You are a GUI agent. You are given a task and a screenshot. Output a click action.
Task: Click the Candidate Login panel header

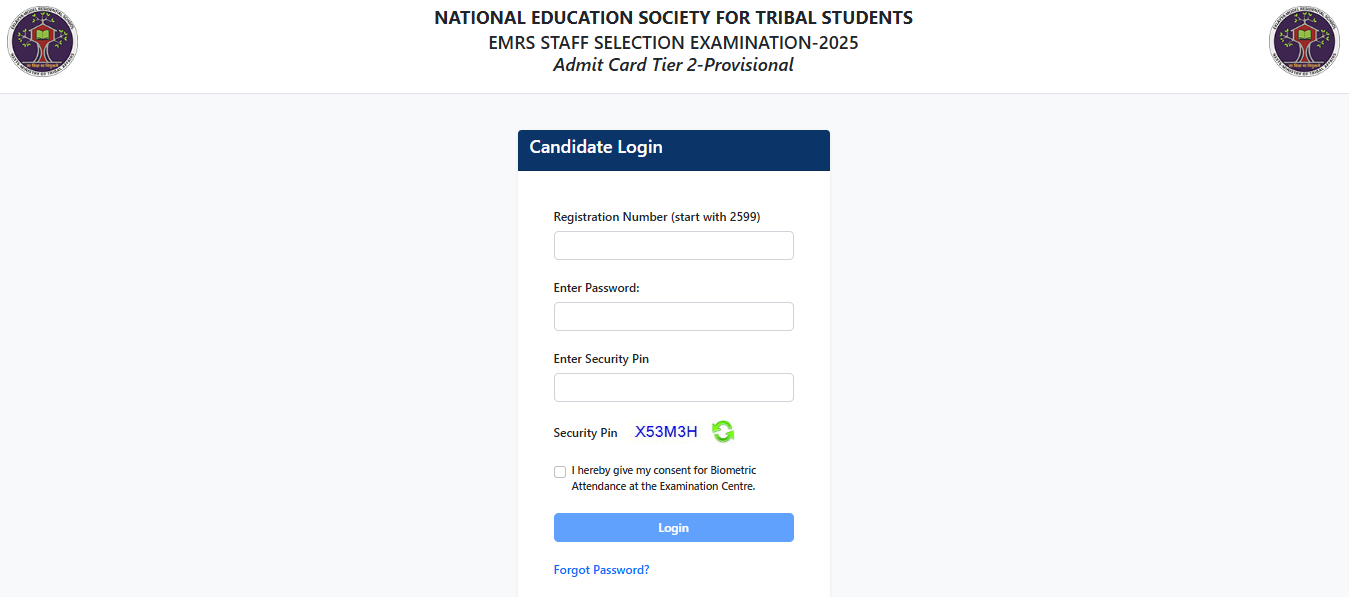(x=673, y=150)
